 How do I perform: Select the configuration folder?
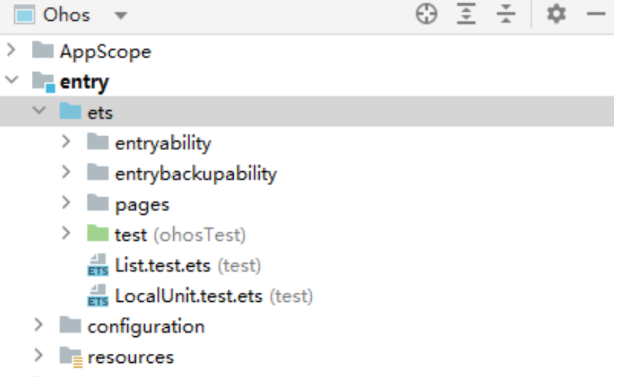pos(146,327)
